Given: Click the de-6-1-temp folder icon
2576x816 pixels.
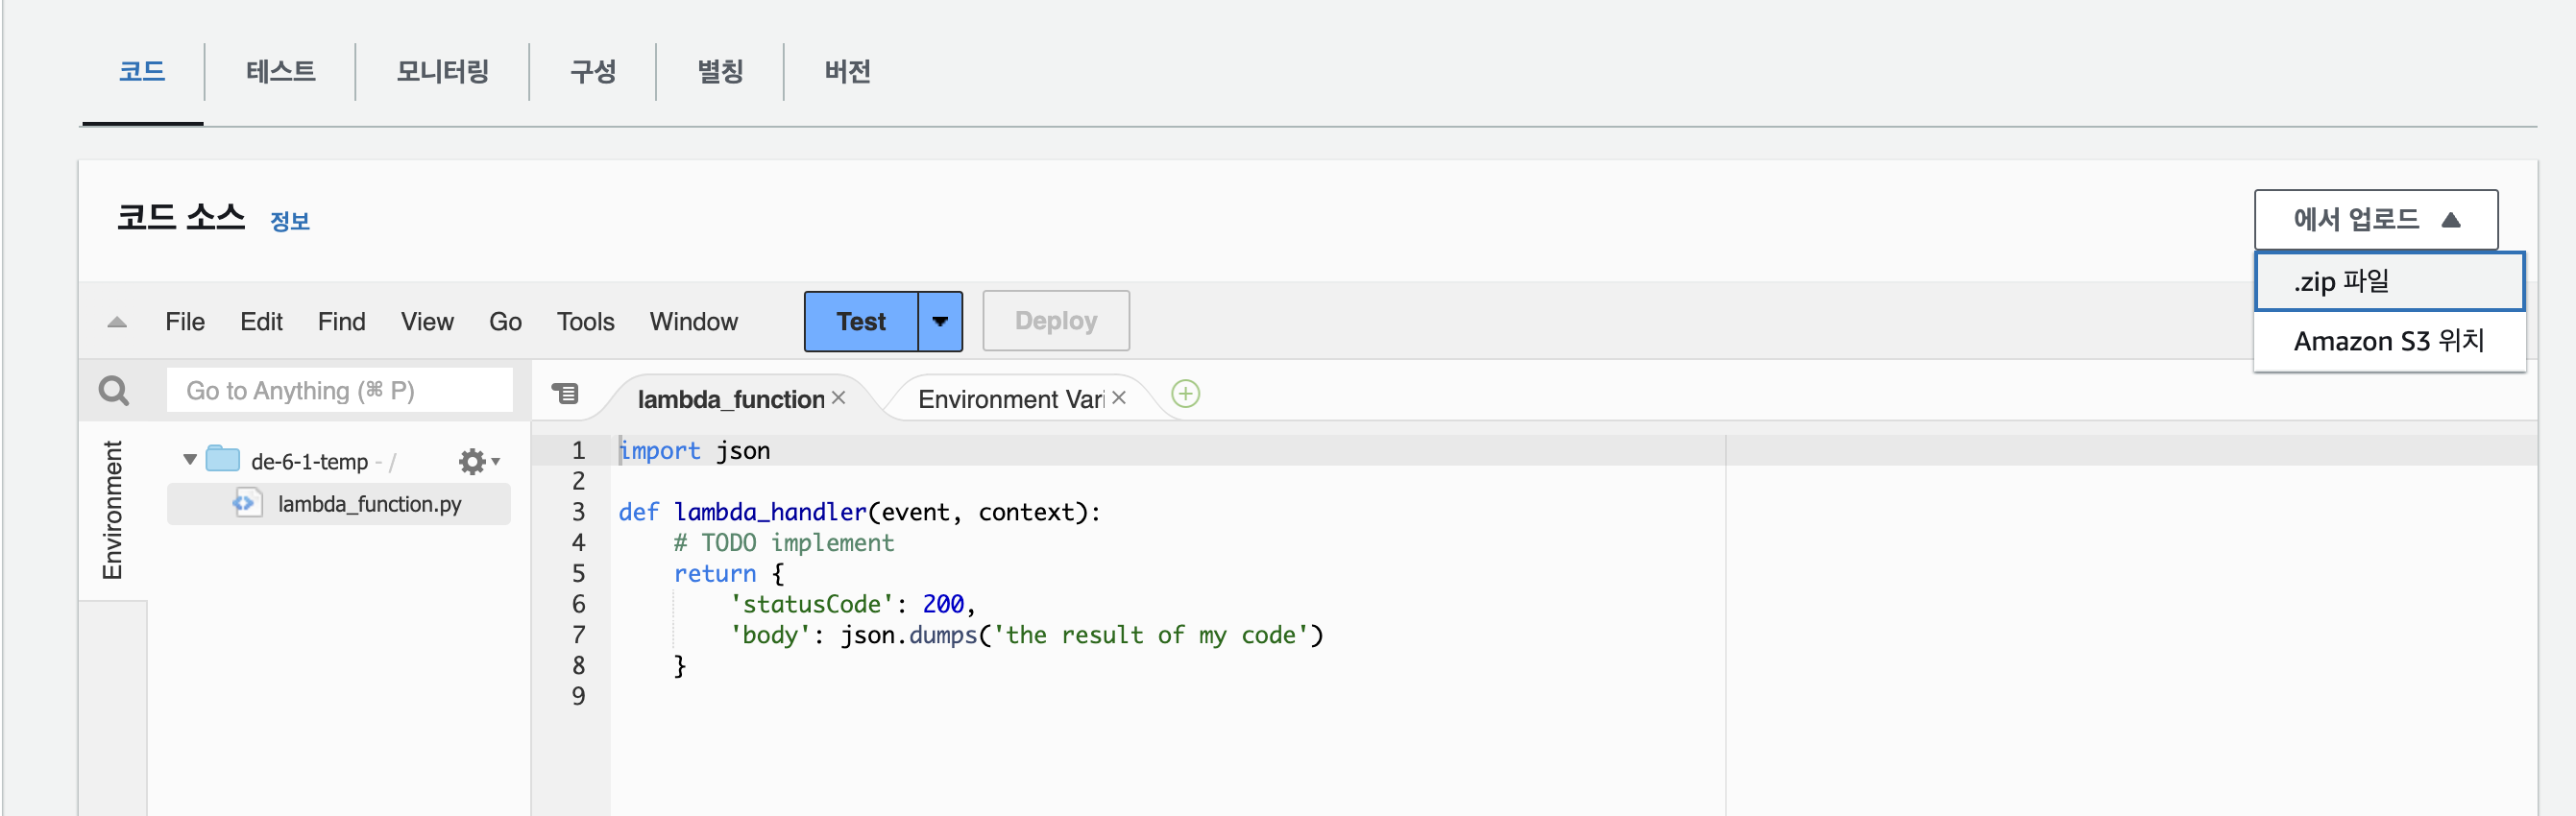Looking at the screenshot, I should point(223,460).
